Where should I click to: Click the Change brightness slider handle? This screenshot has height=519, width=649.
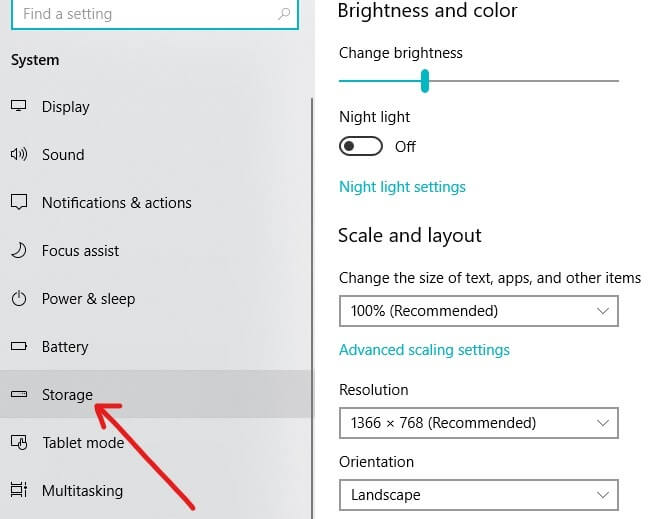click(425, 80)
